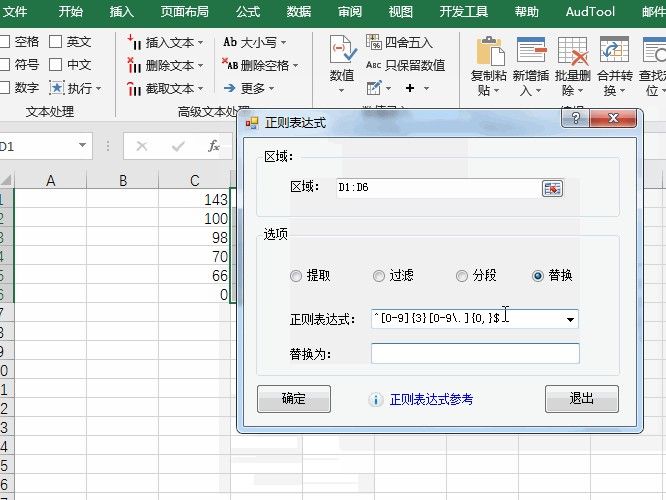Click the 退出 exit button
The height and width of the screenshot is (500, 666).
(x=581, y=399)
